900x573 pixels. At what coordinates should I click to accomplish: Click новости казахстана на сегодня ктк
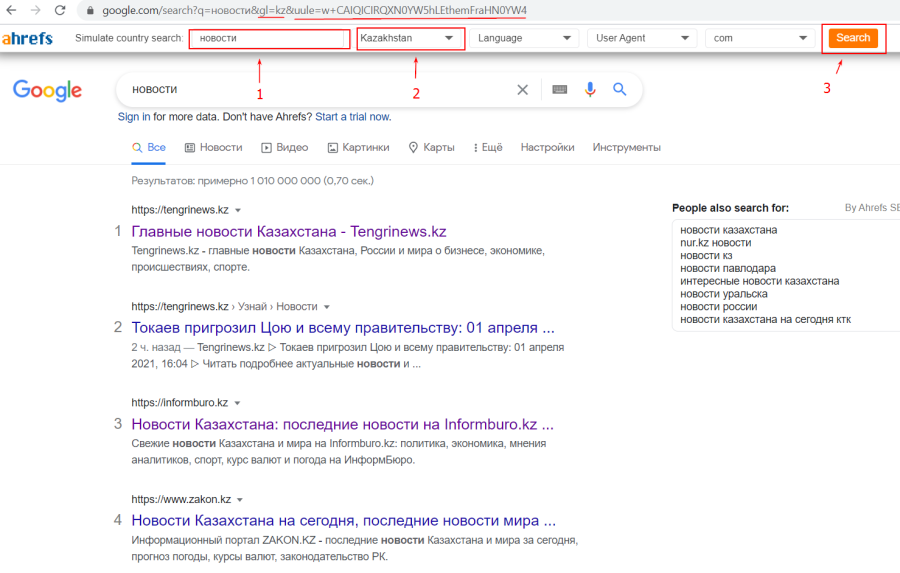click(766, 319)
